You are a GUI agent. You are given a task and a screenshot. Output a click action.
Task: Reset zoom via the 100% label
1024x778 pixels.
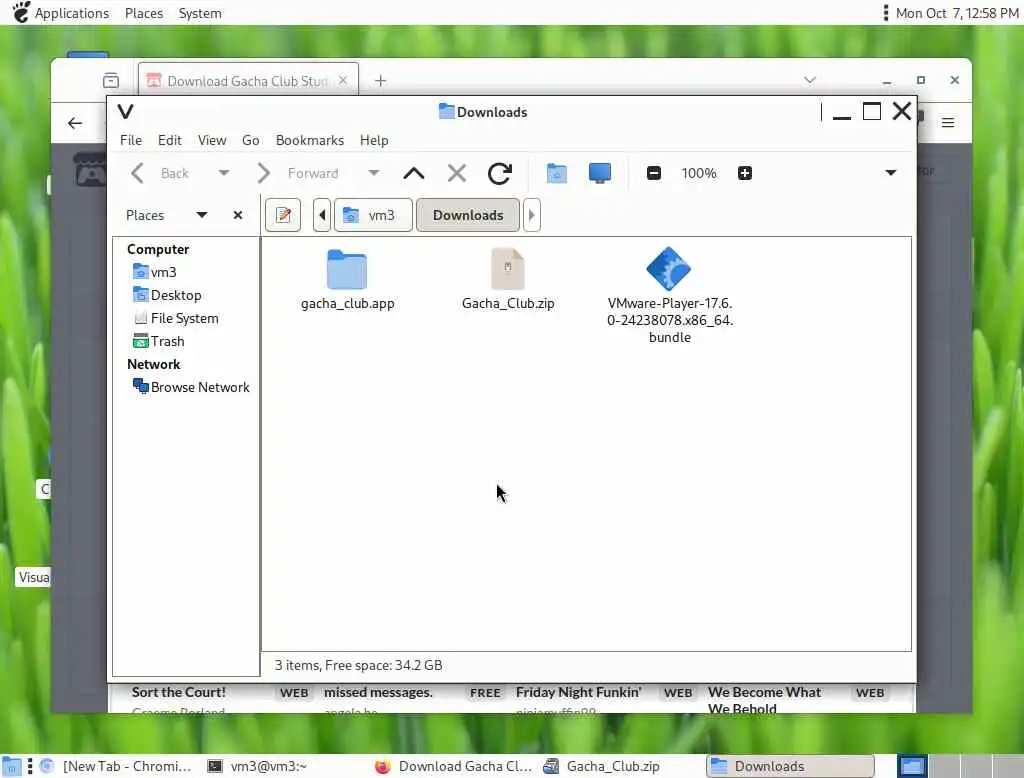click(x=699, y=173)
